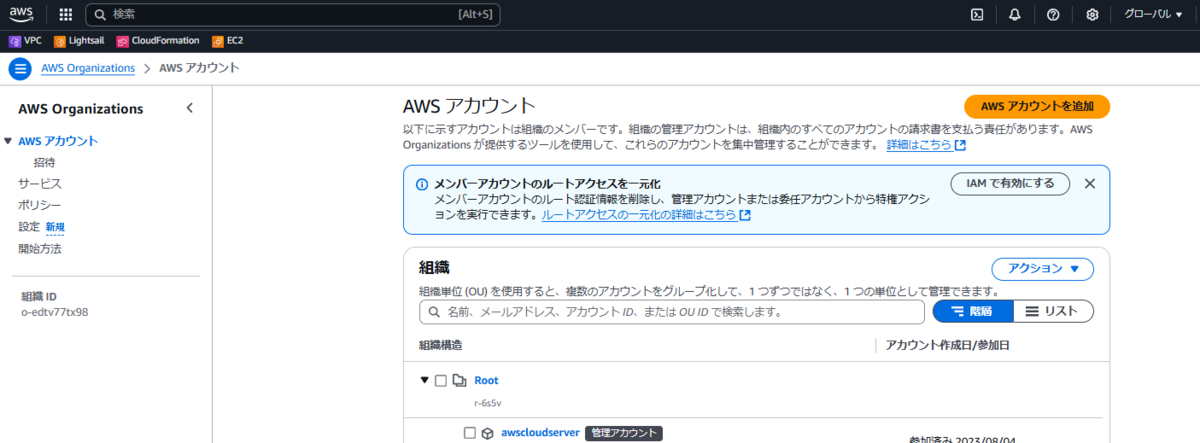Collapse the AWS Organizations side panel
Screen dimensions: 1200x443
(190, 108)
